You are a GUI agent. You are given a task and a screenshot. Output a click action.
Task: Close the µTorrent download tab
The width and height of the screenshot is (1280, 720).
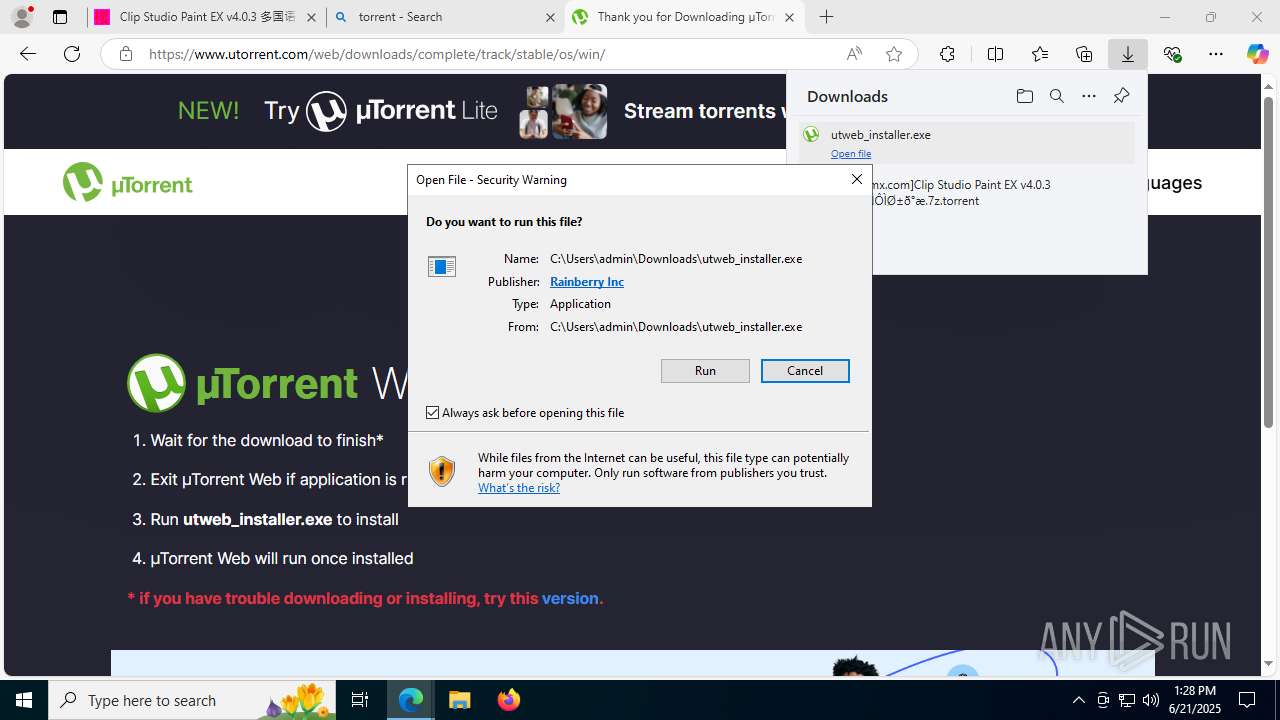tap(789, 17)
